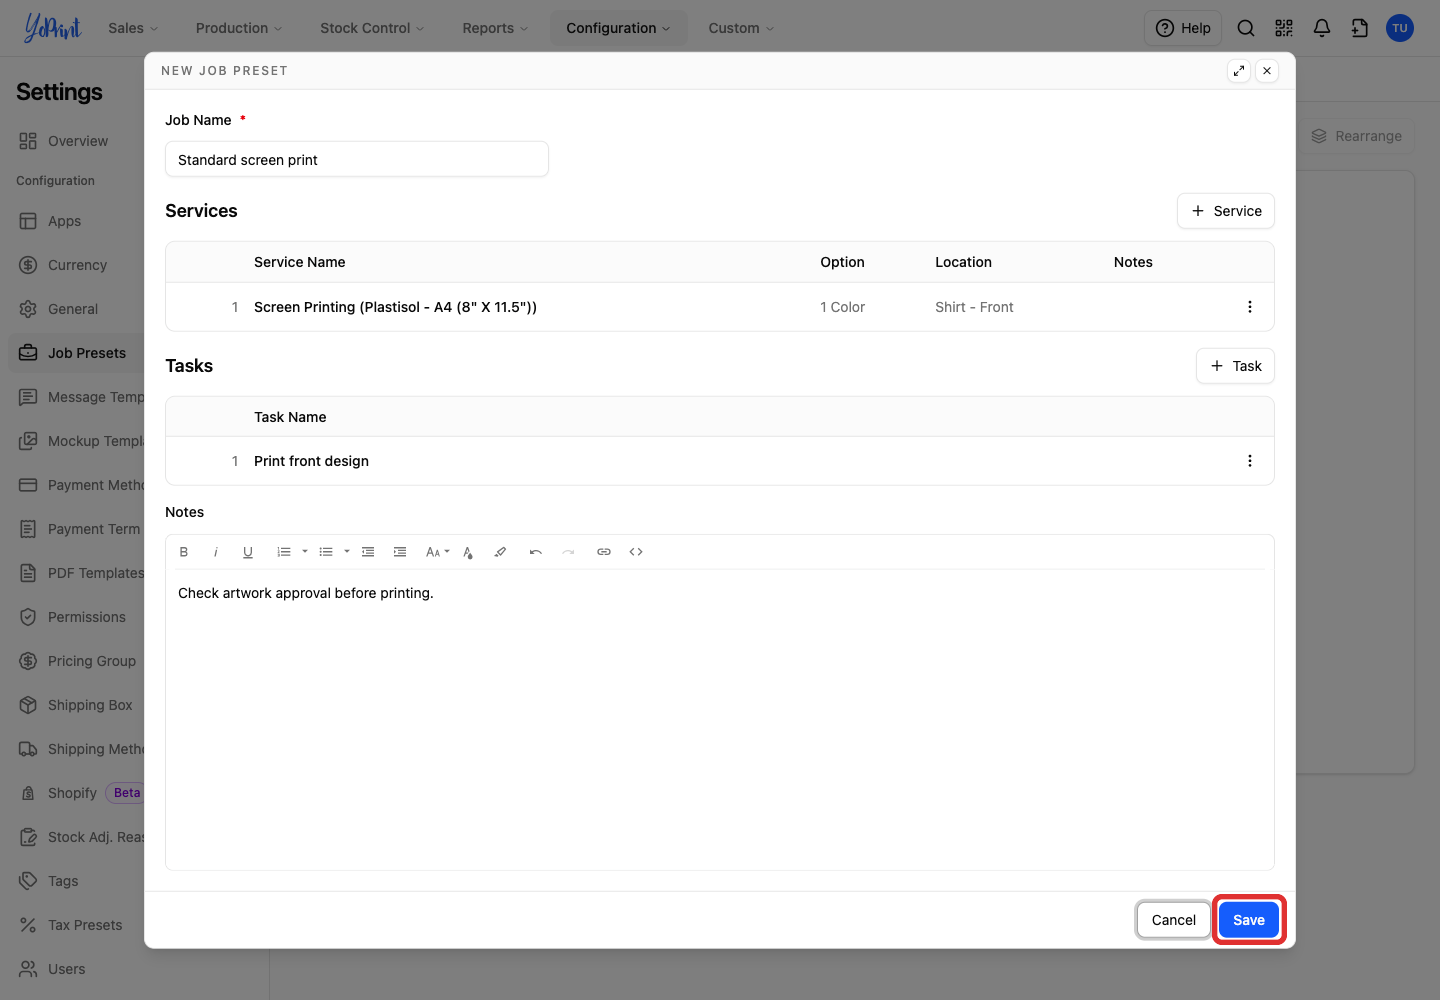The image size is (1440, 1000).
Task: Select the Screen Printing (Plastisol) service name
Action: click(x=395, y=307)
